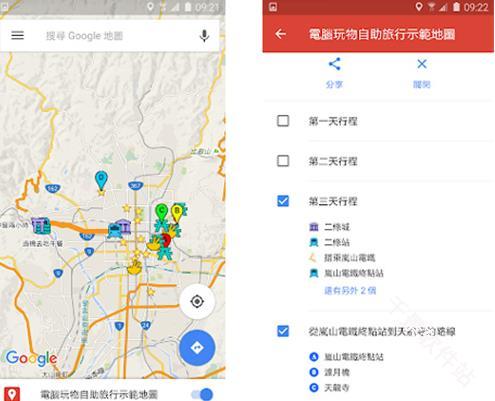Uncheck the 從嵐山電鐵終點站到天龍寺的路線 checkbox
495x401 pixels.
point(283,331)
